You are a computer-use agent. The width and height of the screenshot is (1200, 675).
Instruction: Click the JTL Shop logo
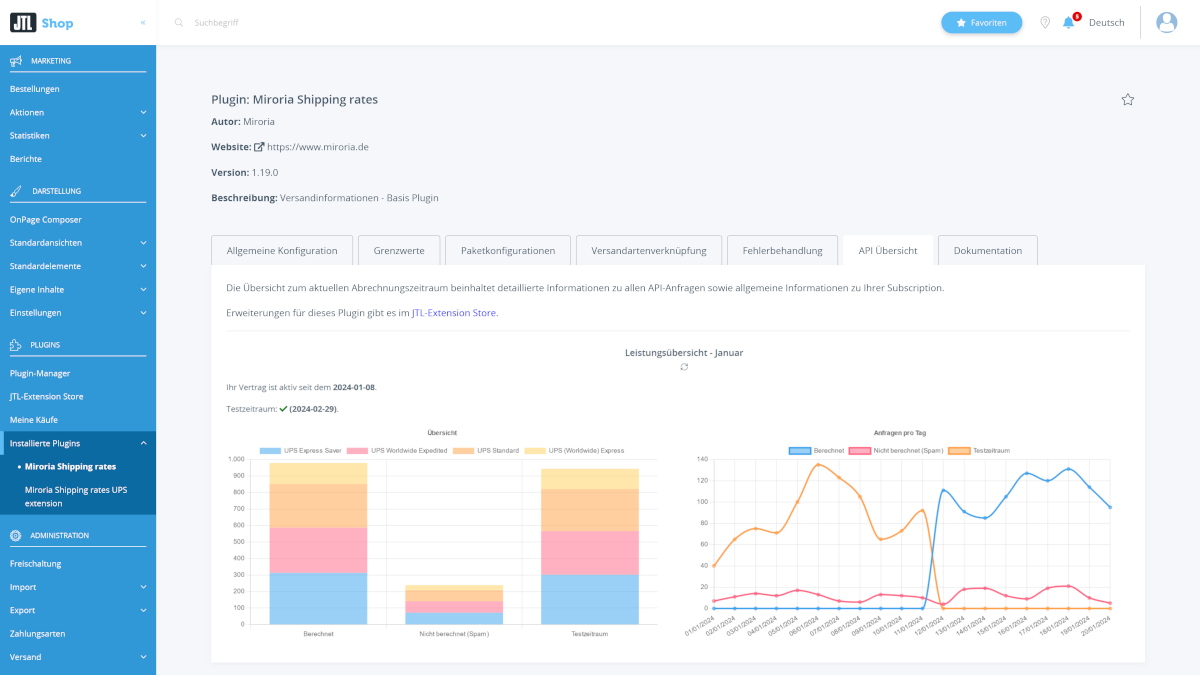41,22
